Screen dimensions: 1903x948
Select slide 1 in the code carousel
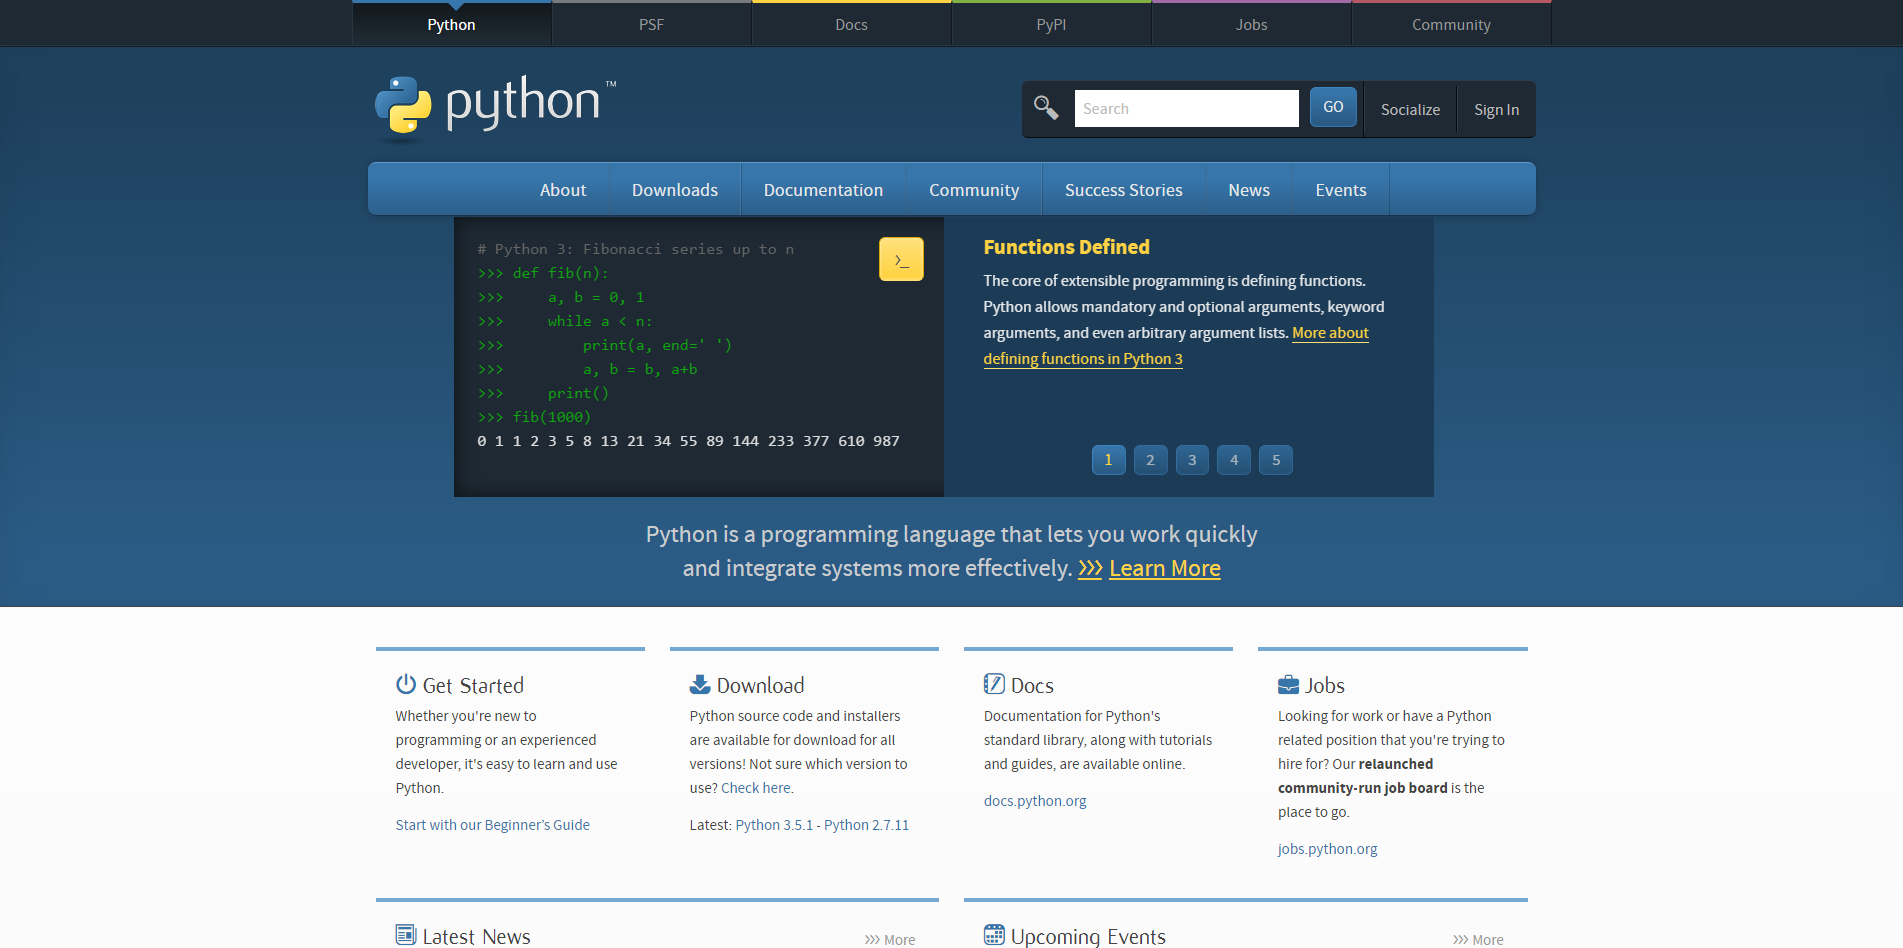point(1108,460)
